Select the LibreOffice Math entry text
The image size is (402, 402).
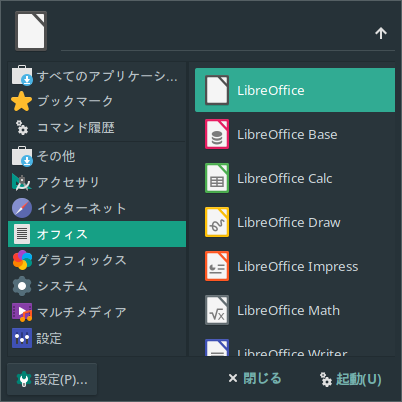pyautogui.click(x=288, y=310)
